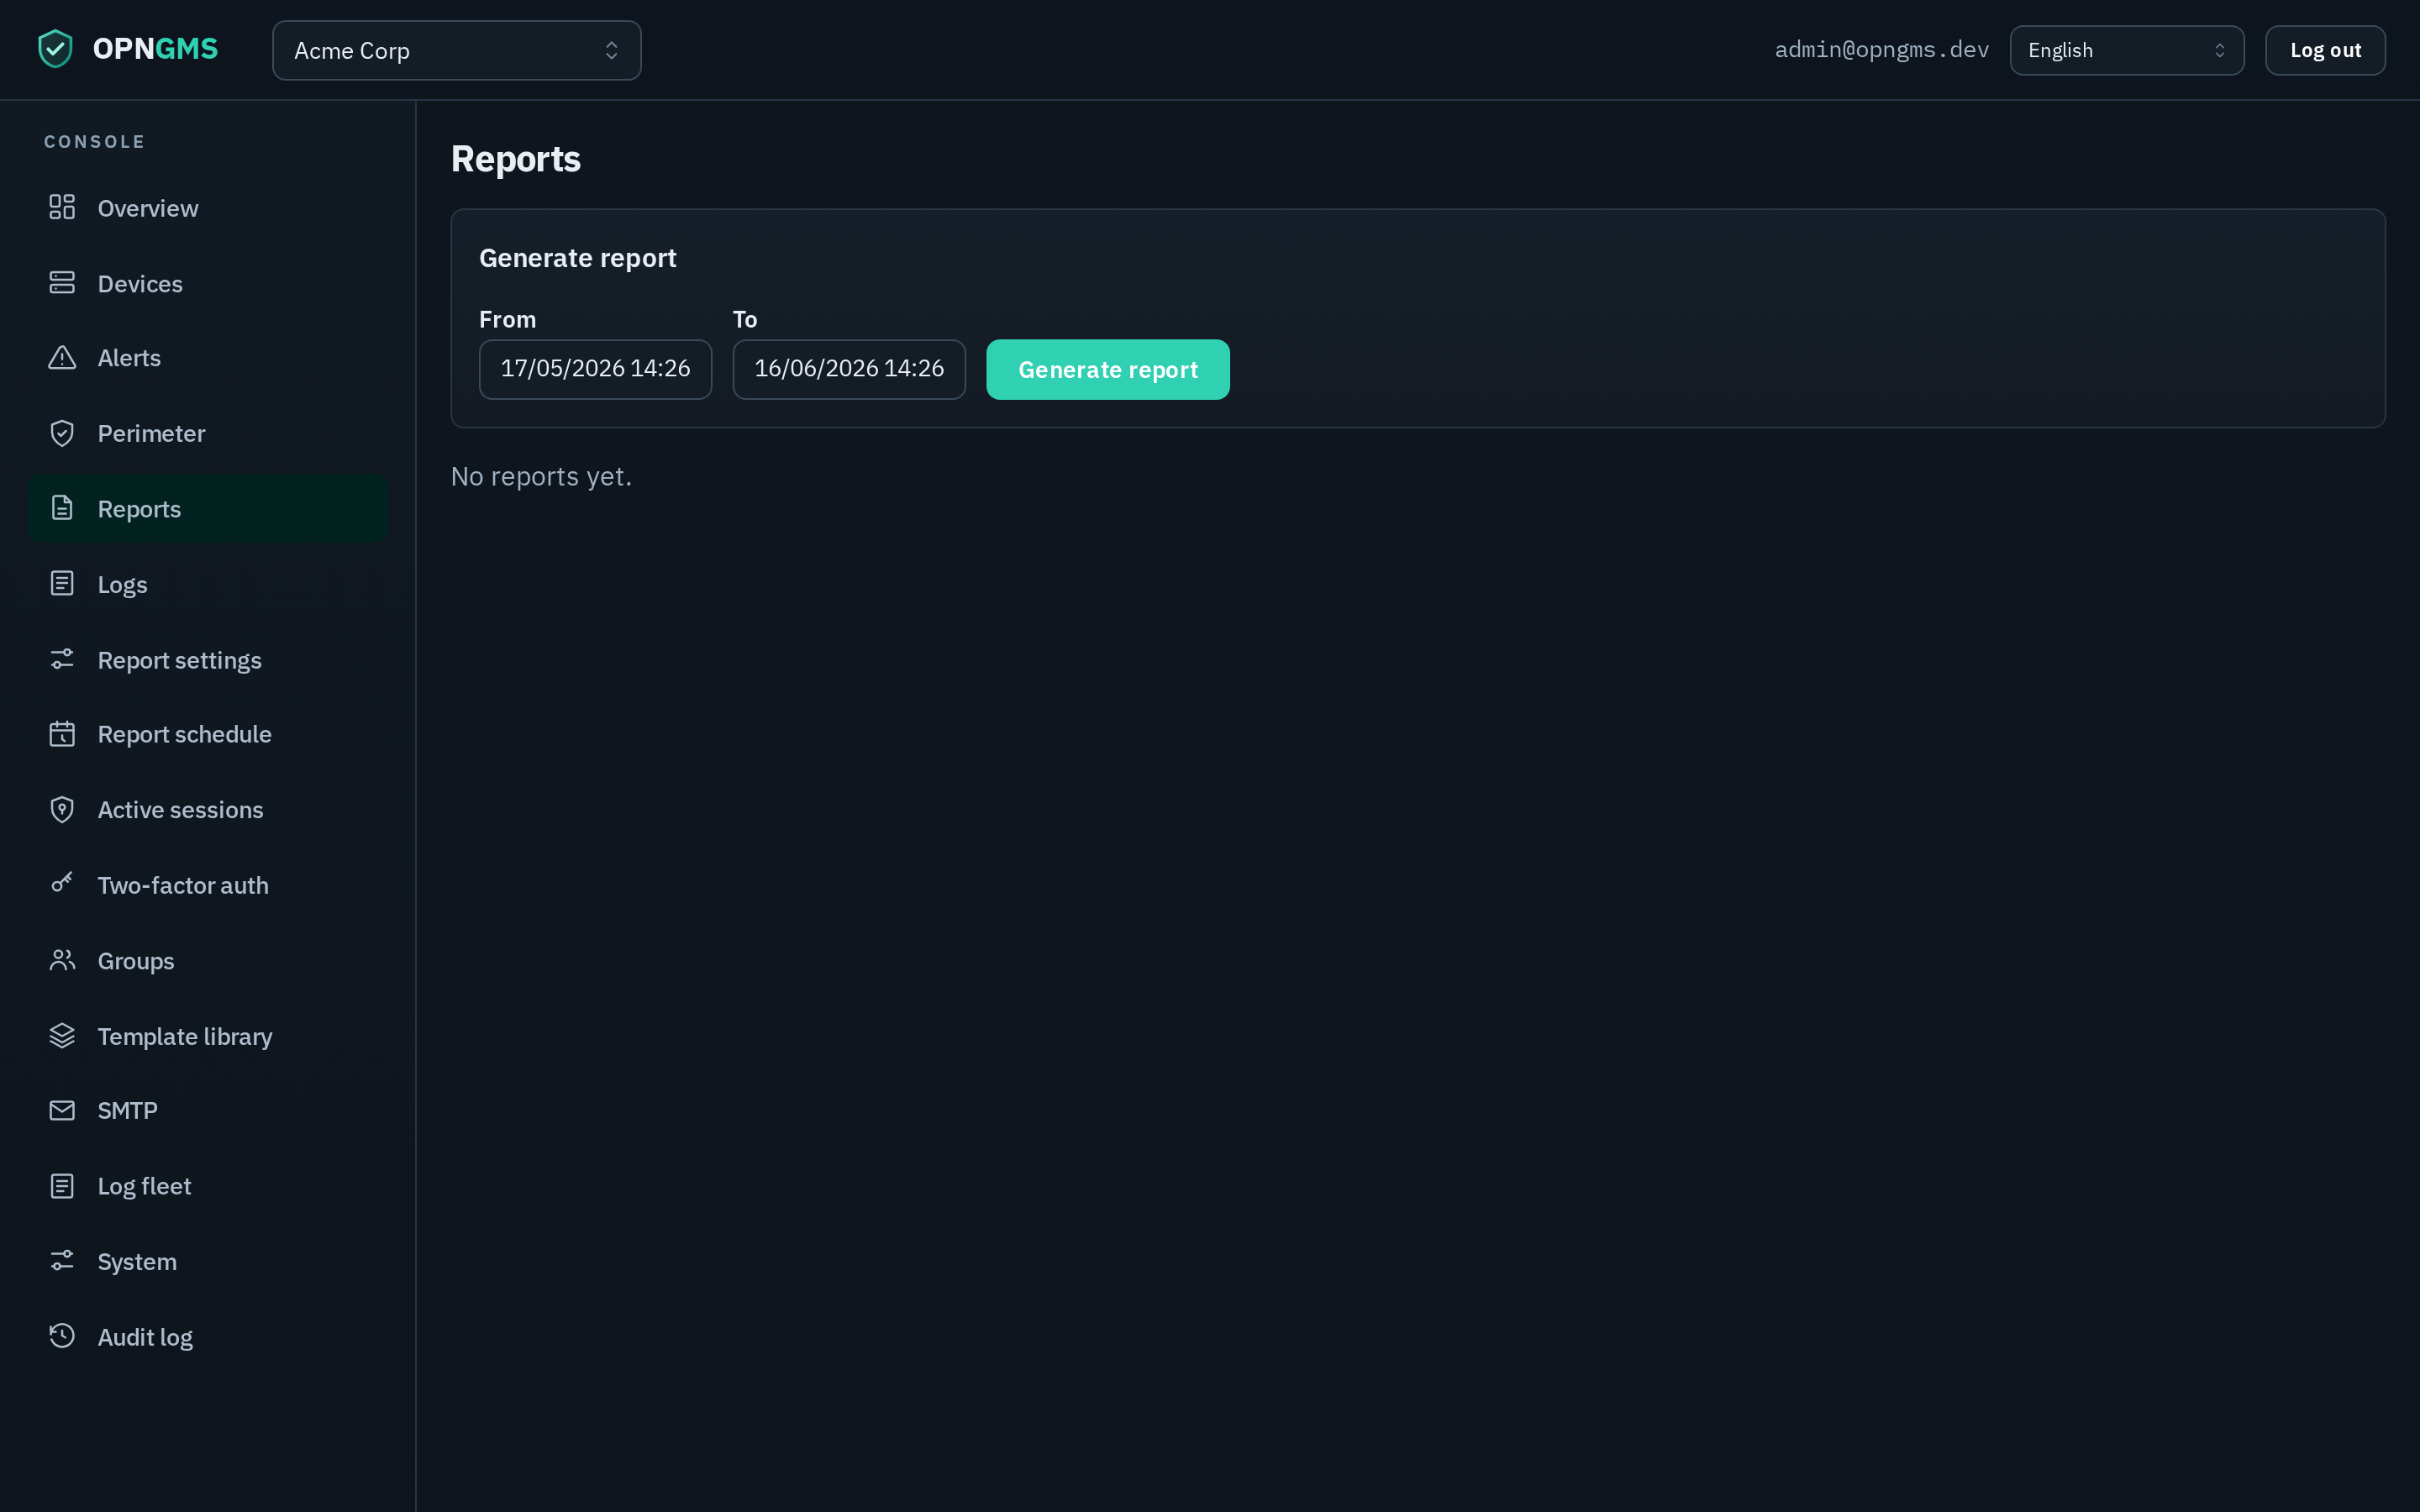
Task: Open the Perimeter page
Action: pyautogui.click(x=208, y=433)
